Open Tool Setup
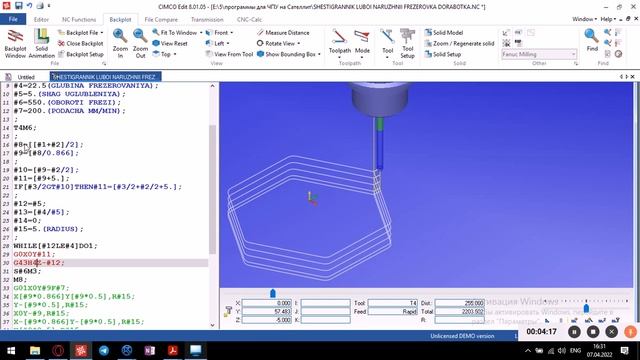The width and height of the screenshot is (640, 360). [407, 44]
